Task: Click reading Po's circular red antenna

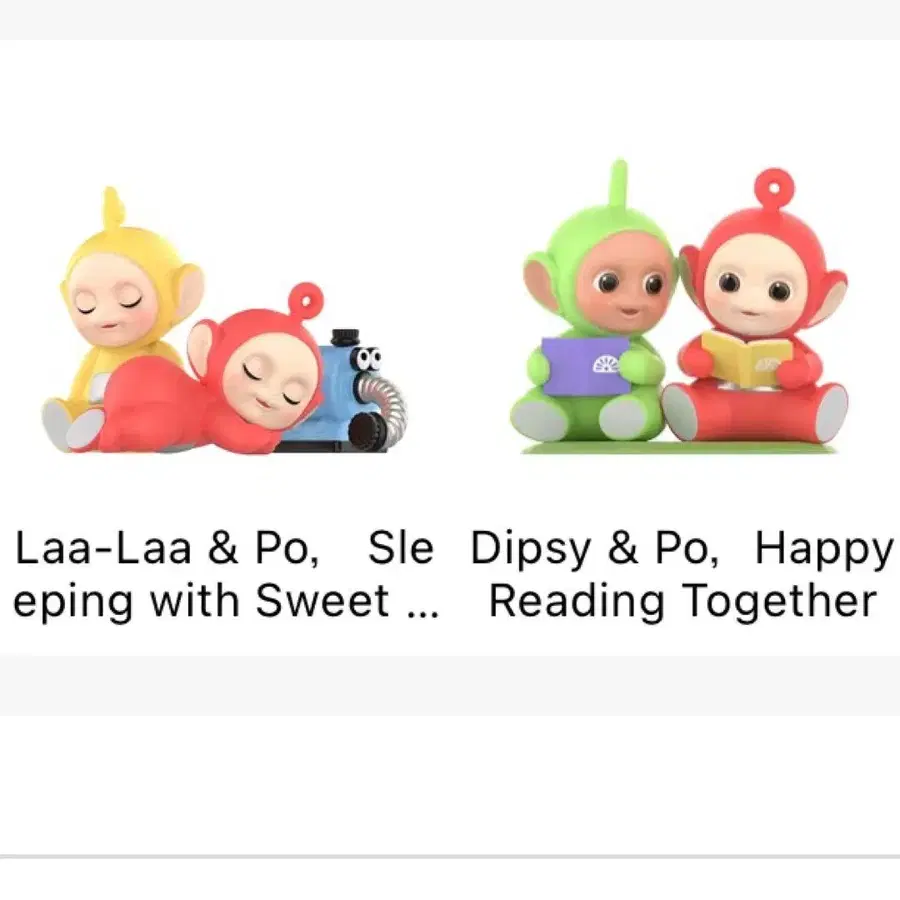Action: pyautogui.click(x=775, y=188)
